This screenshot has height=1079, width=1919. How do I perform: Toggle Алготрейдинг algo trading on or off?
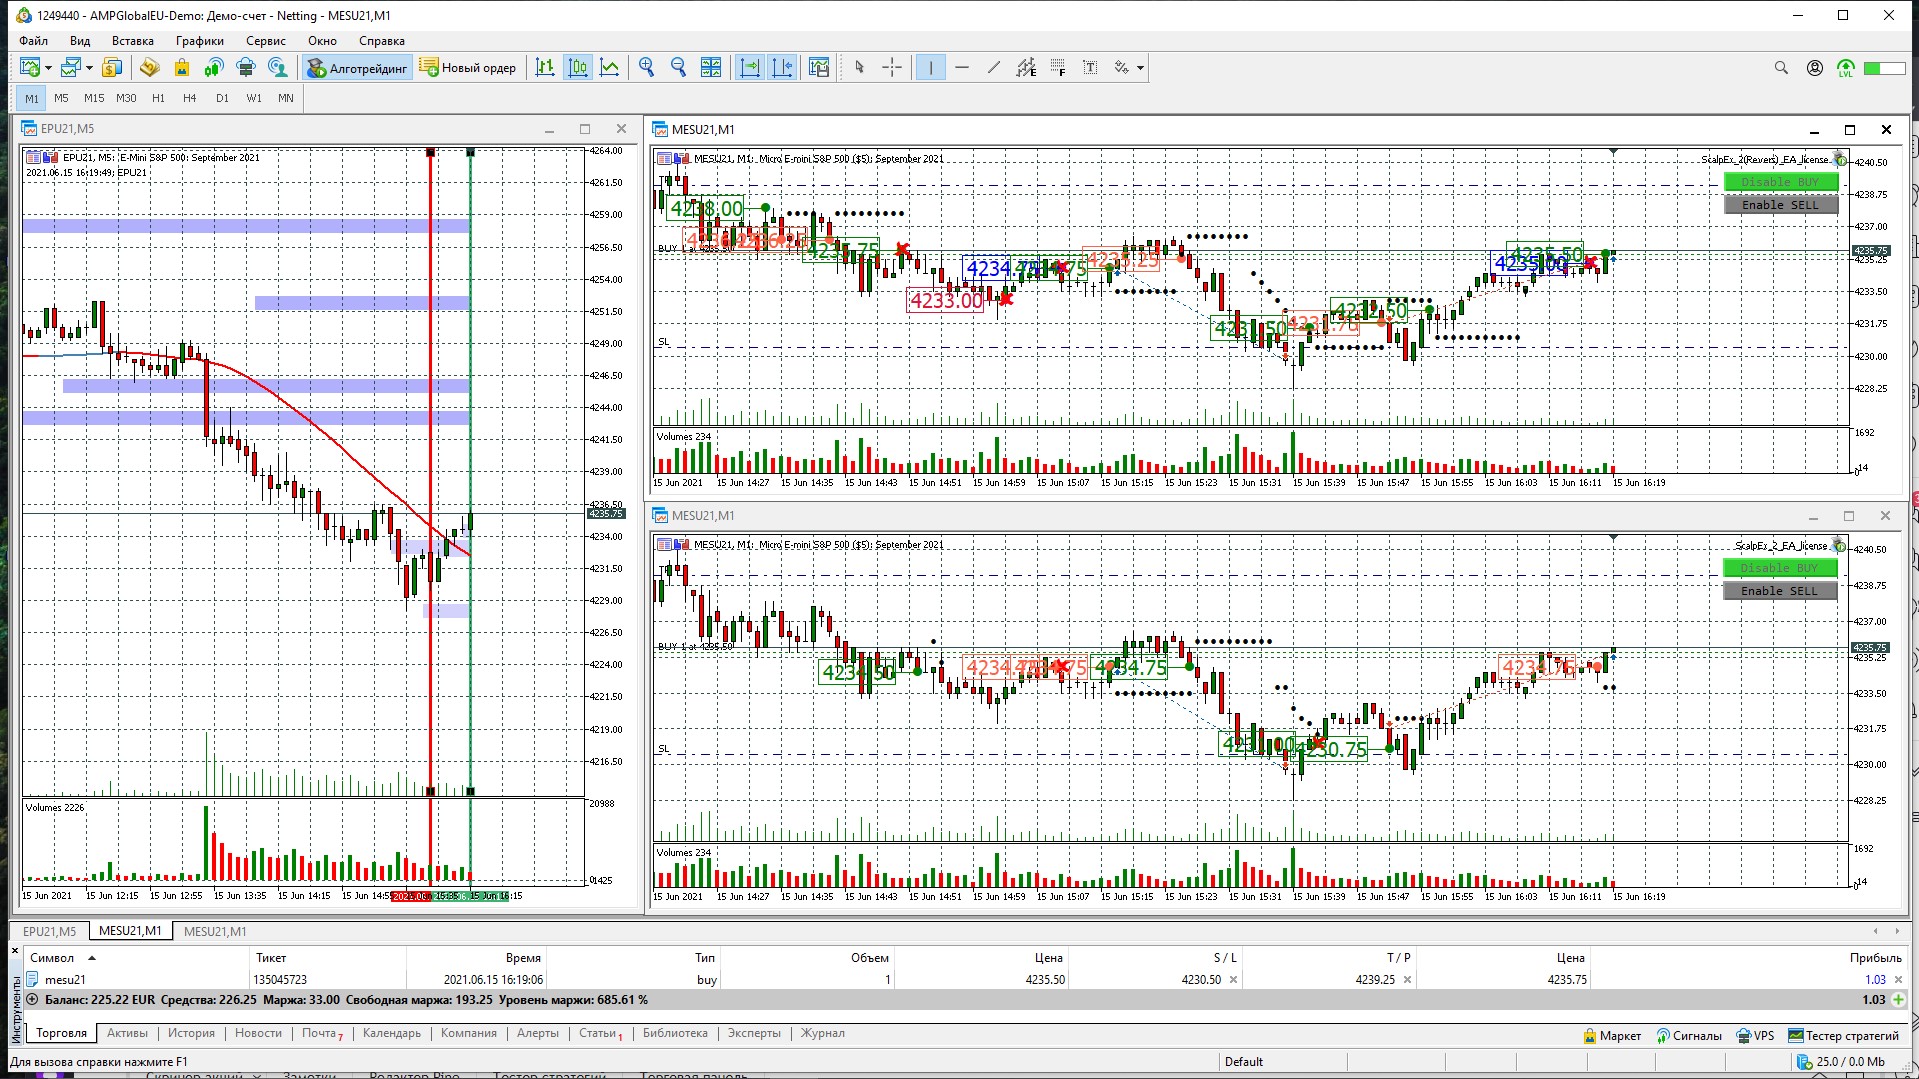tap(358, 68)
